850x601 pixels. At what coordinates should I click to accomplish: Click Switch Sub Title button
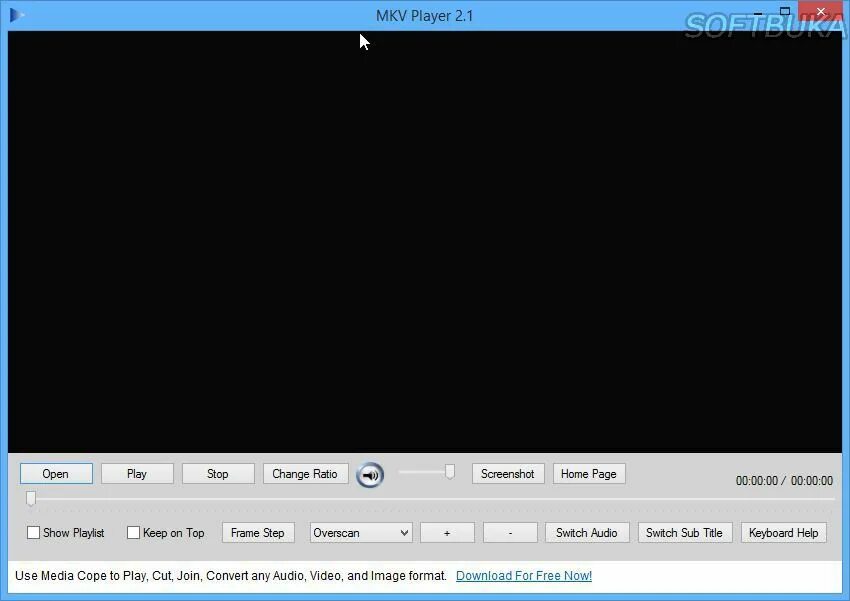click(x=685, y=533)
